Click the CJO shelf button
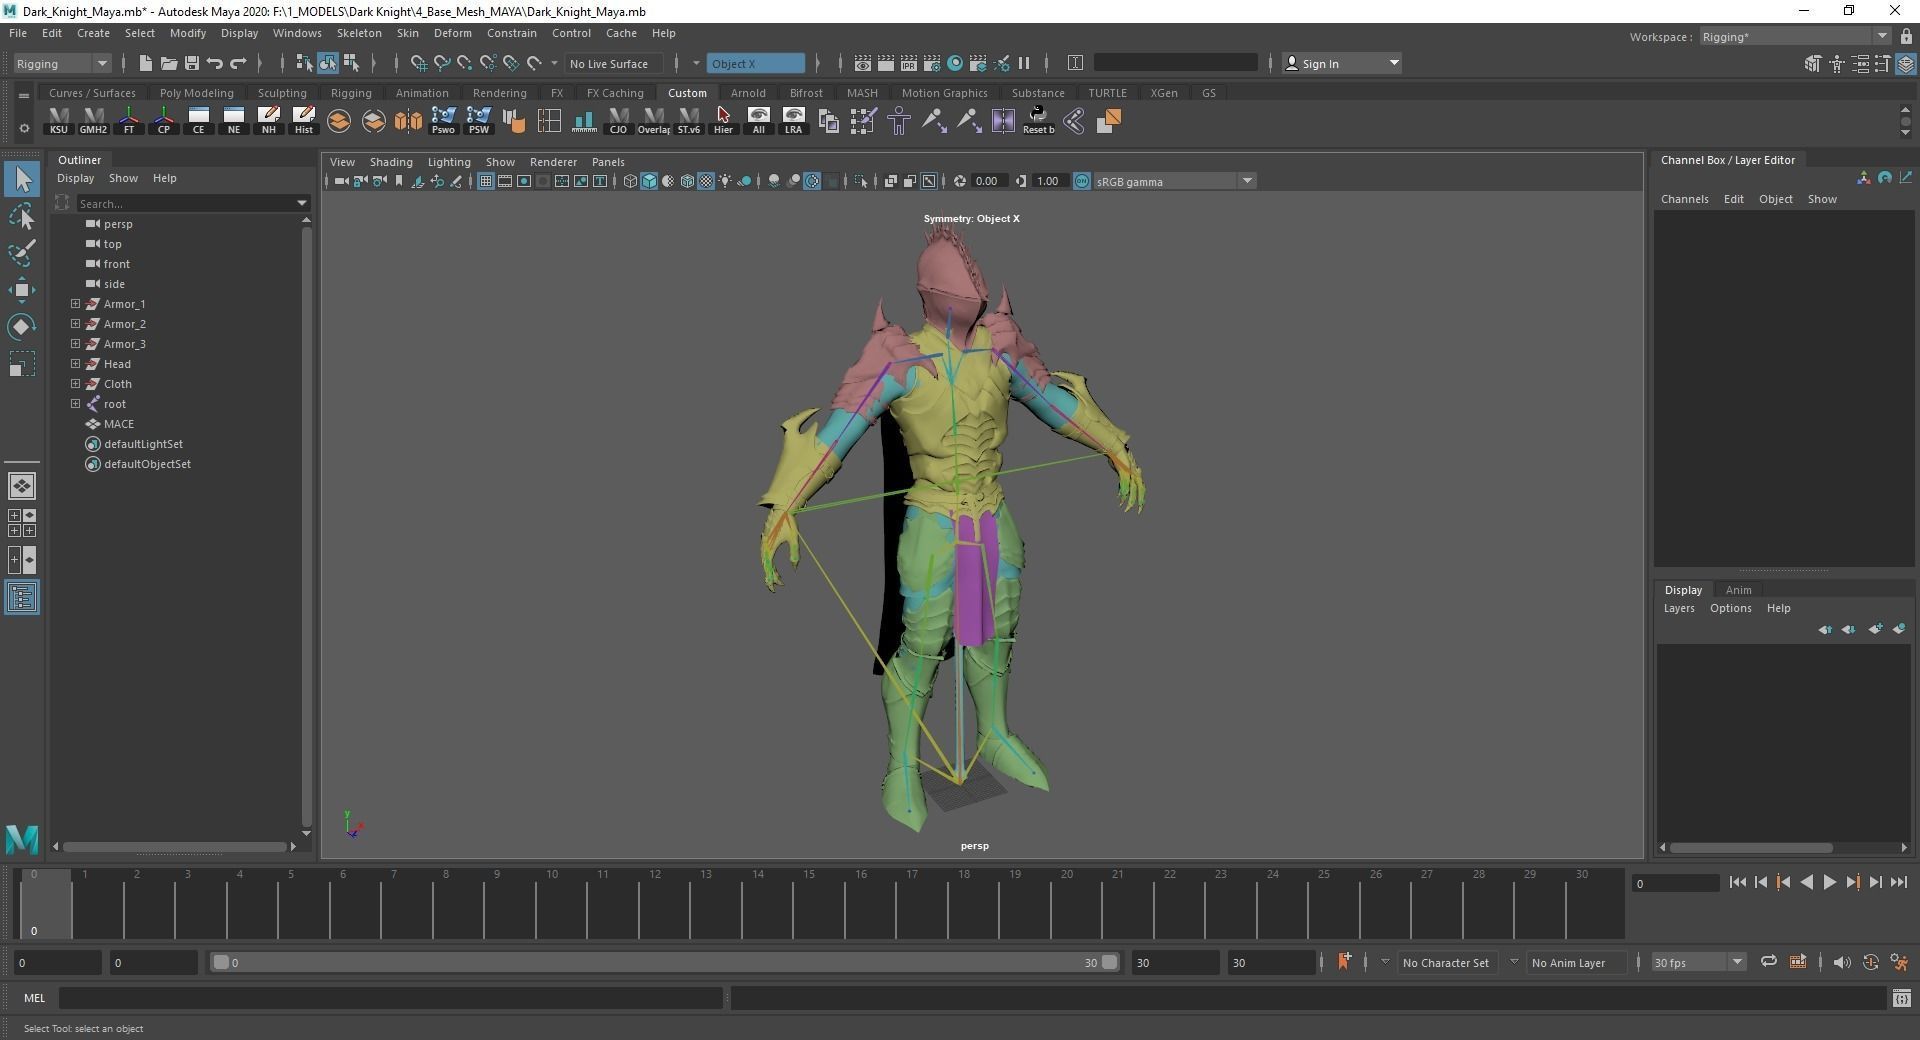Screen dimensions: 1920x1040 click(x=618, y=121)
